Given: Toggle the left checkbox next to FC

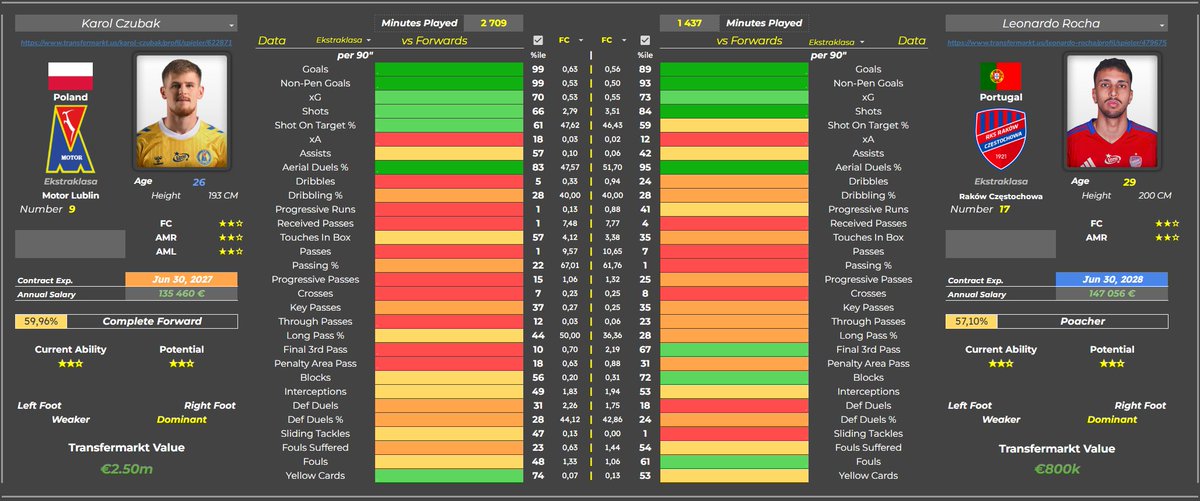Looking at the screenshot, I should [538, 41].
